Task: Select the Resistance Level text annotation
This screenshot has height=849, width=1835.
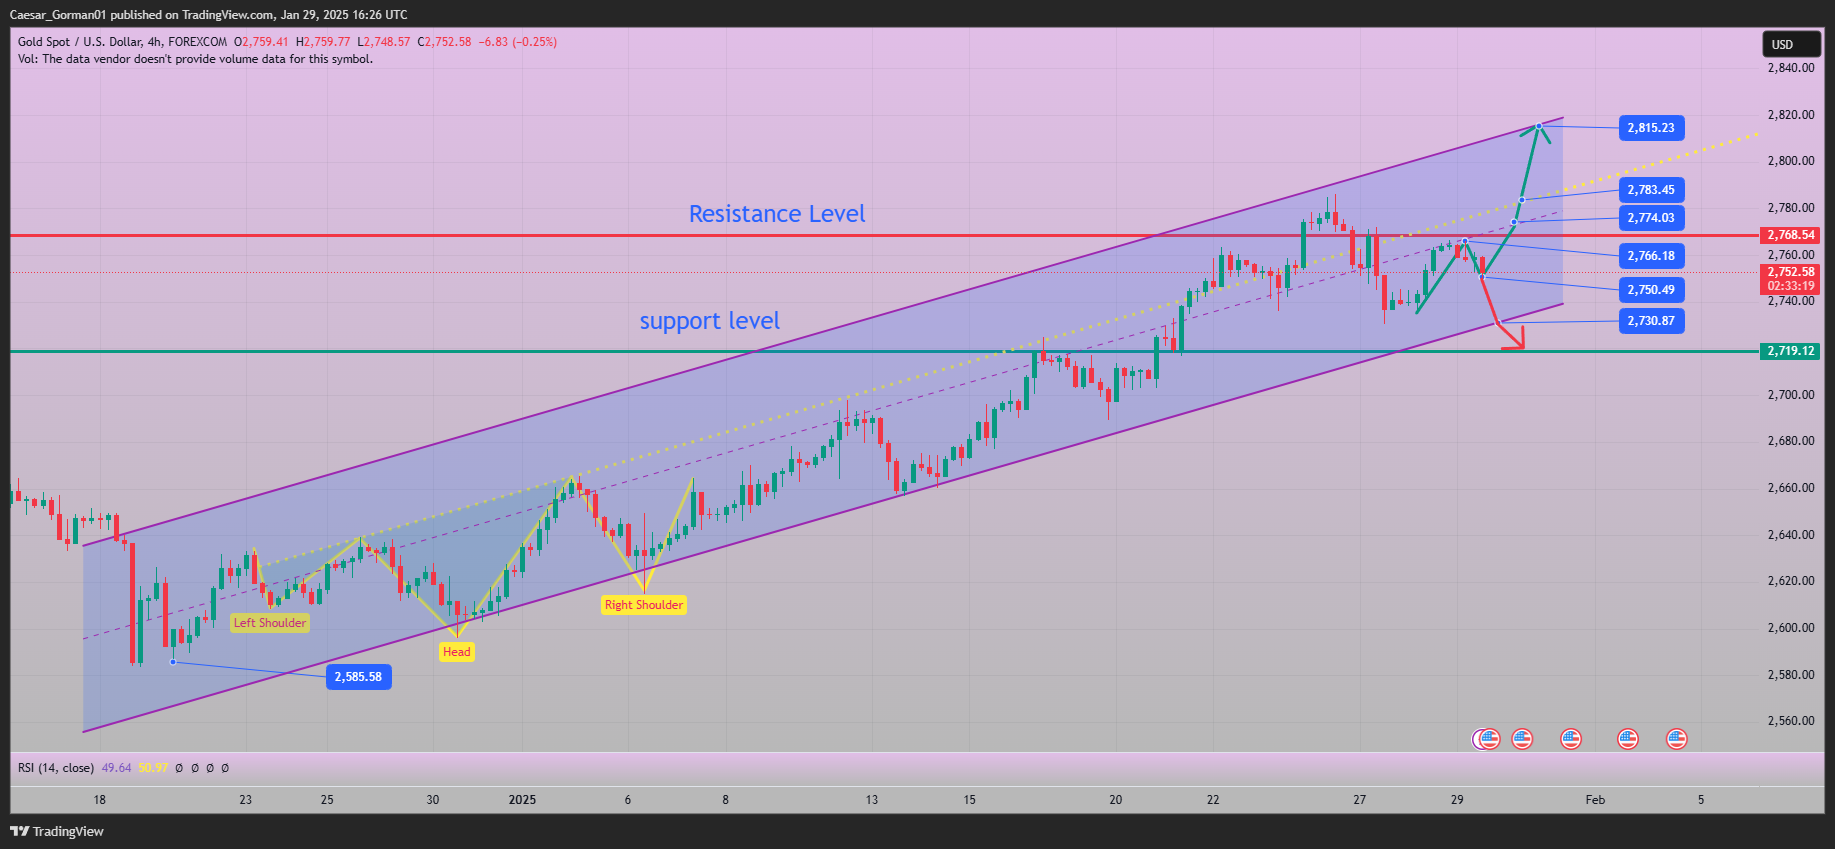Action: tap(777, 214)
